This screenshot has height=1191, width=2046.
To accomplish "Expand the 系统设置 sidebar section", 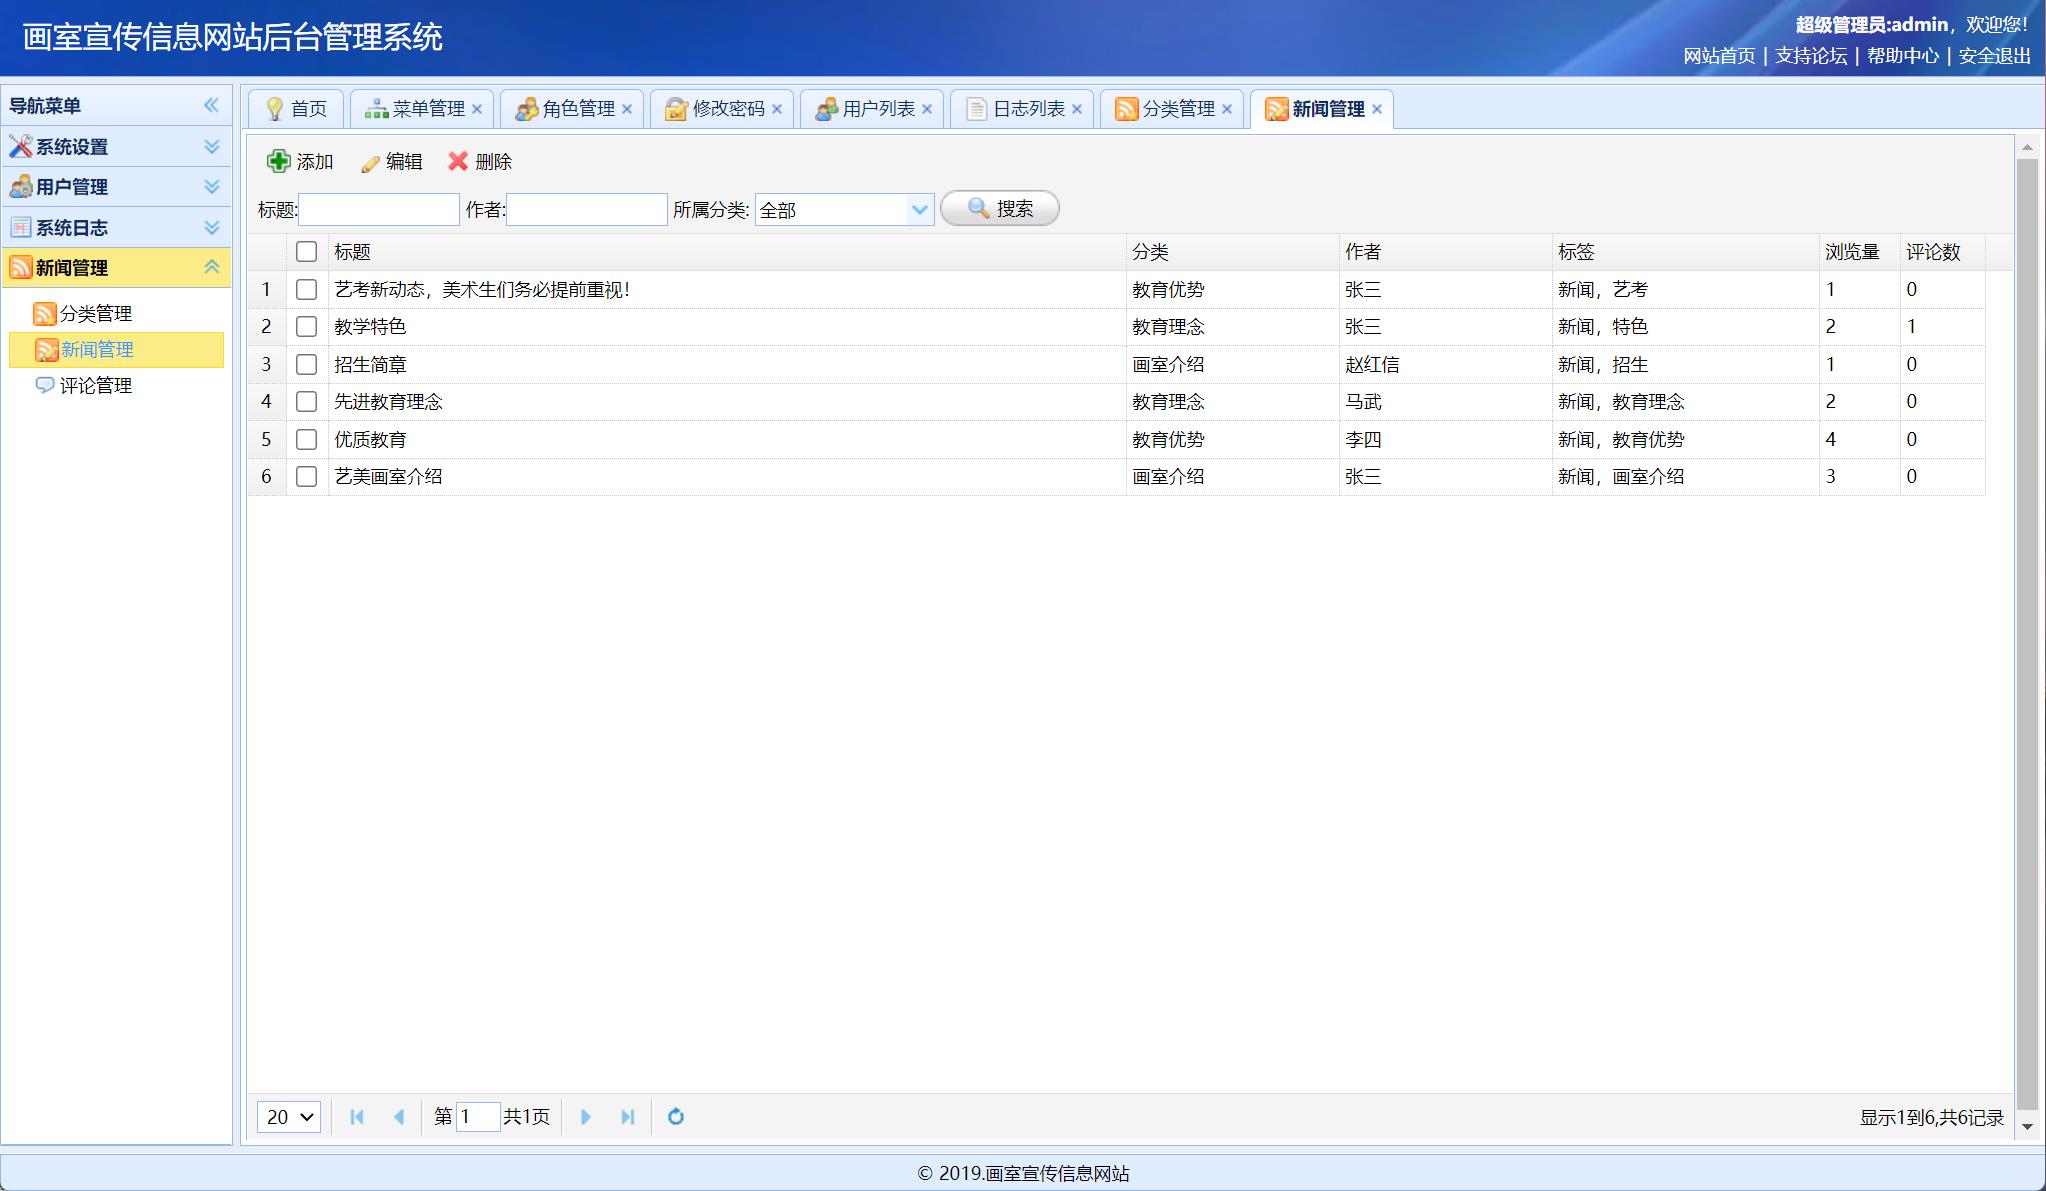I will tap(115, 146).
